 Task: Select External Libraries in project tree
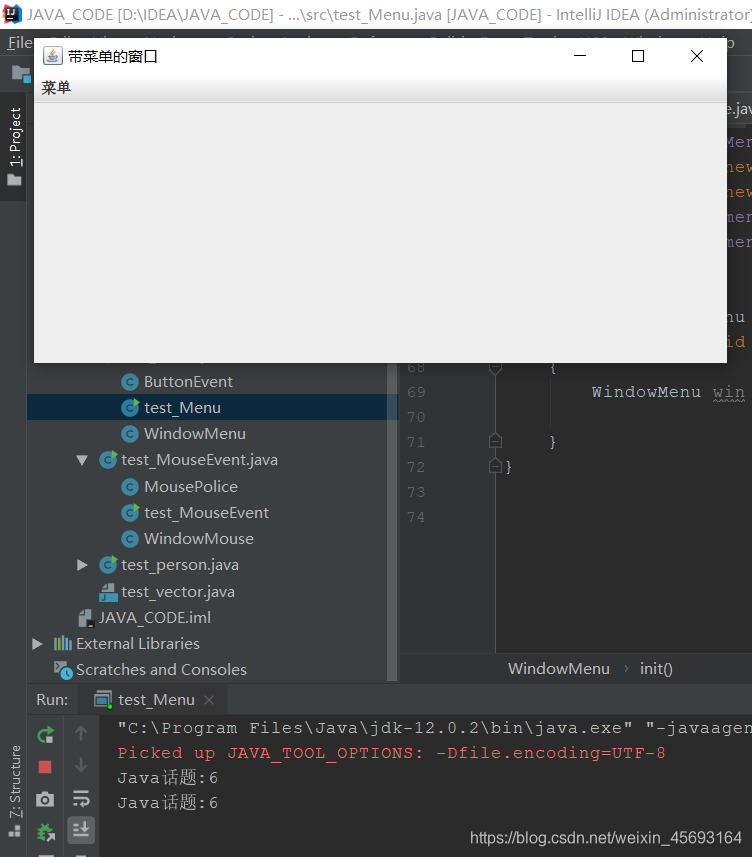click(x=138, y=644)
